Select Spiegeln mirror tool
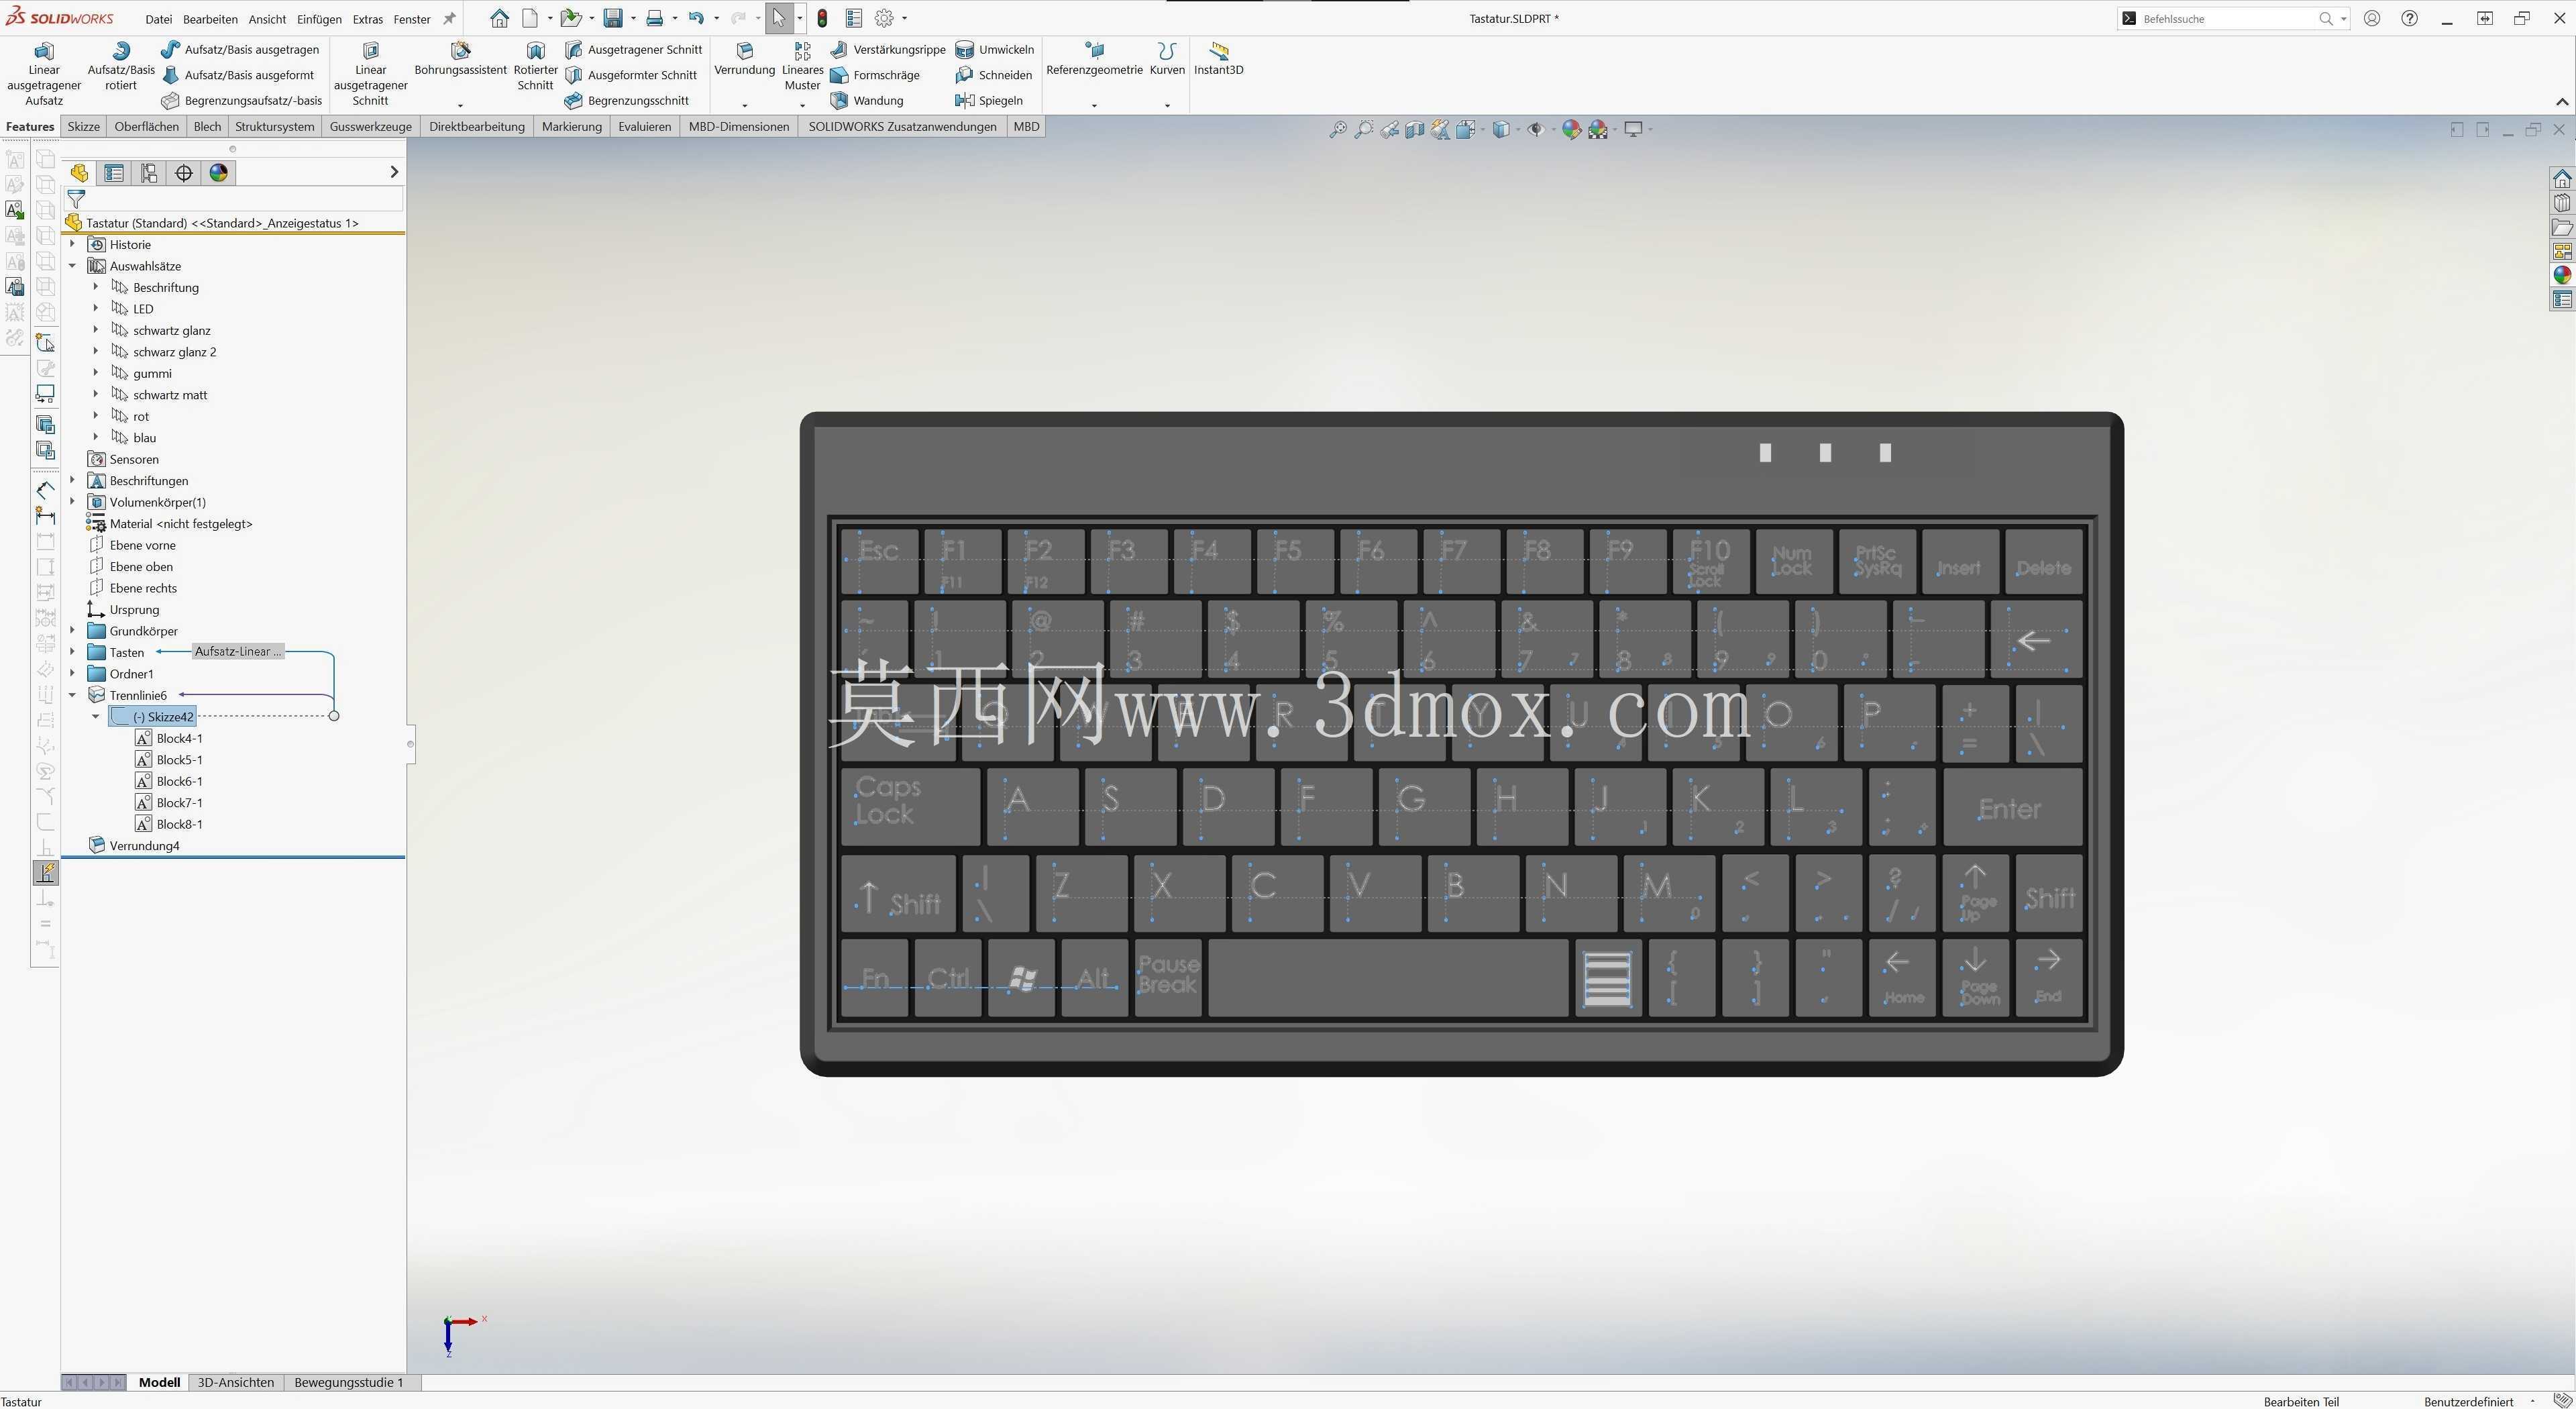This screenshot has width=2576, height=1409. (988, 100)
